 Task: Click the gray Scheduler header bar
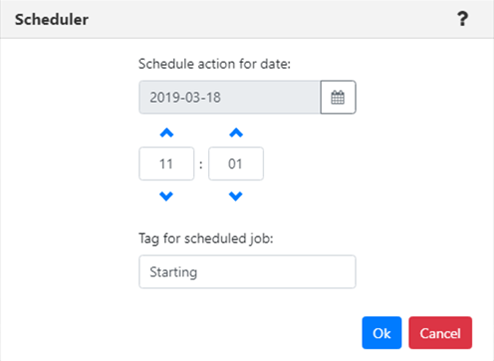(x=247, y=19)
